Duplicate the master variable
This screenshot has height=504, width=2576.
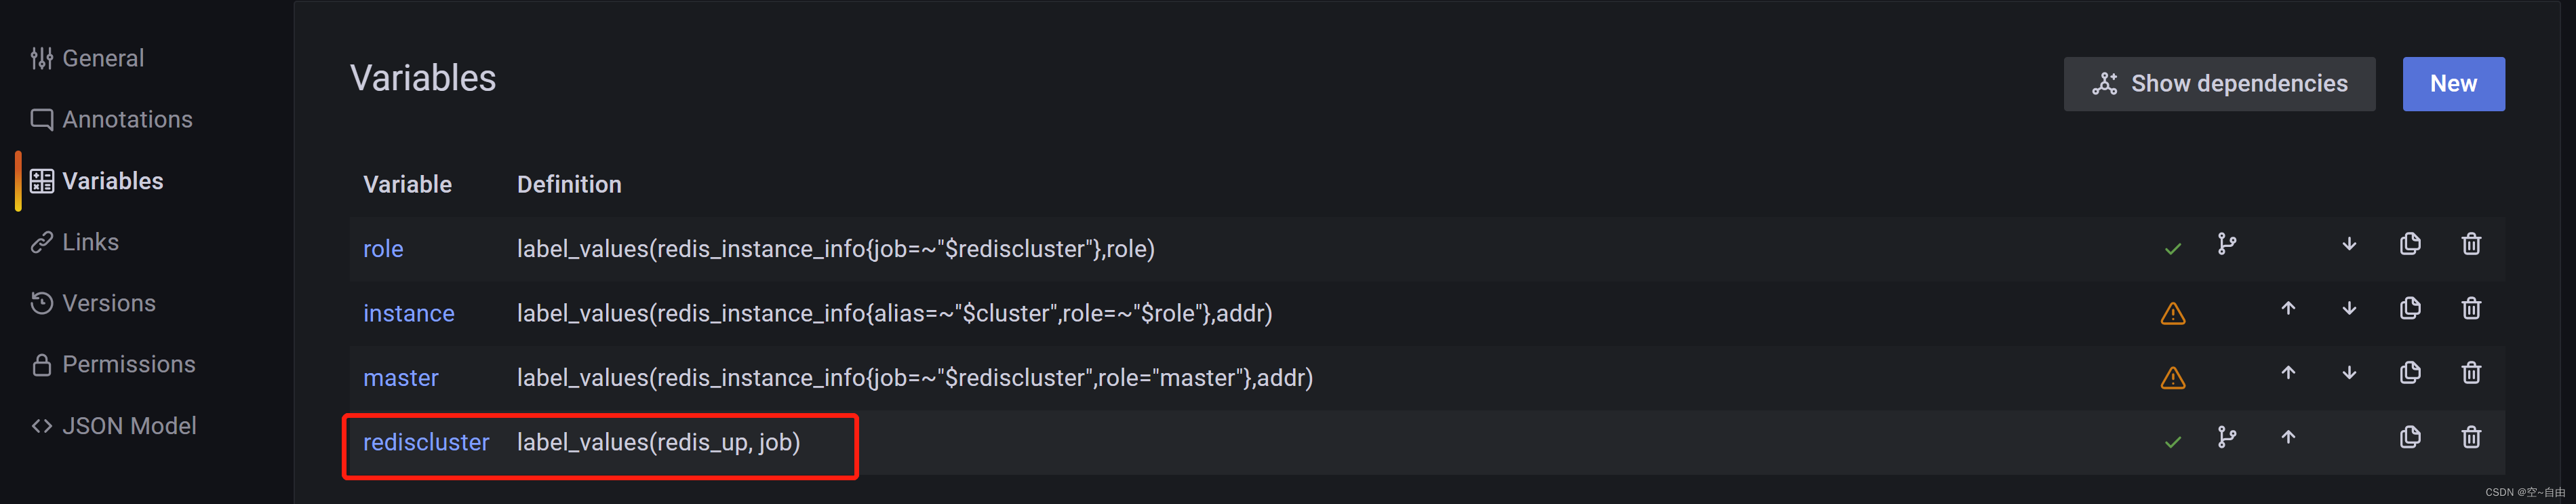[x=2410, y=373]
